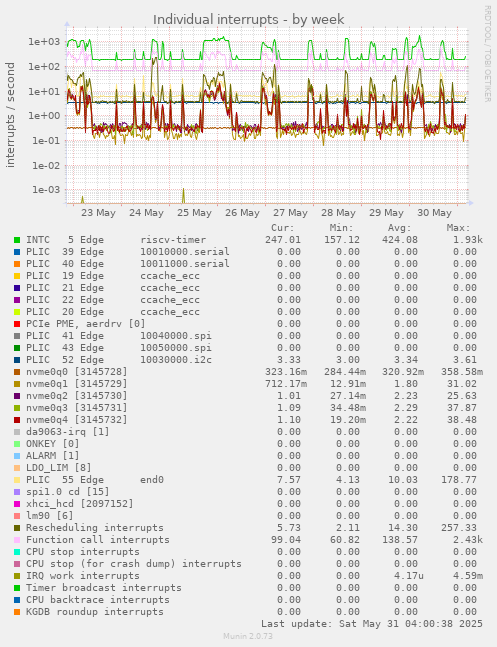Image resolution: width=497 pixels, height=647 pixels.
Task: Click the graph title 'Individual interrupts - by week'
Action: click(248, 19)
